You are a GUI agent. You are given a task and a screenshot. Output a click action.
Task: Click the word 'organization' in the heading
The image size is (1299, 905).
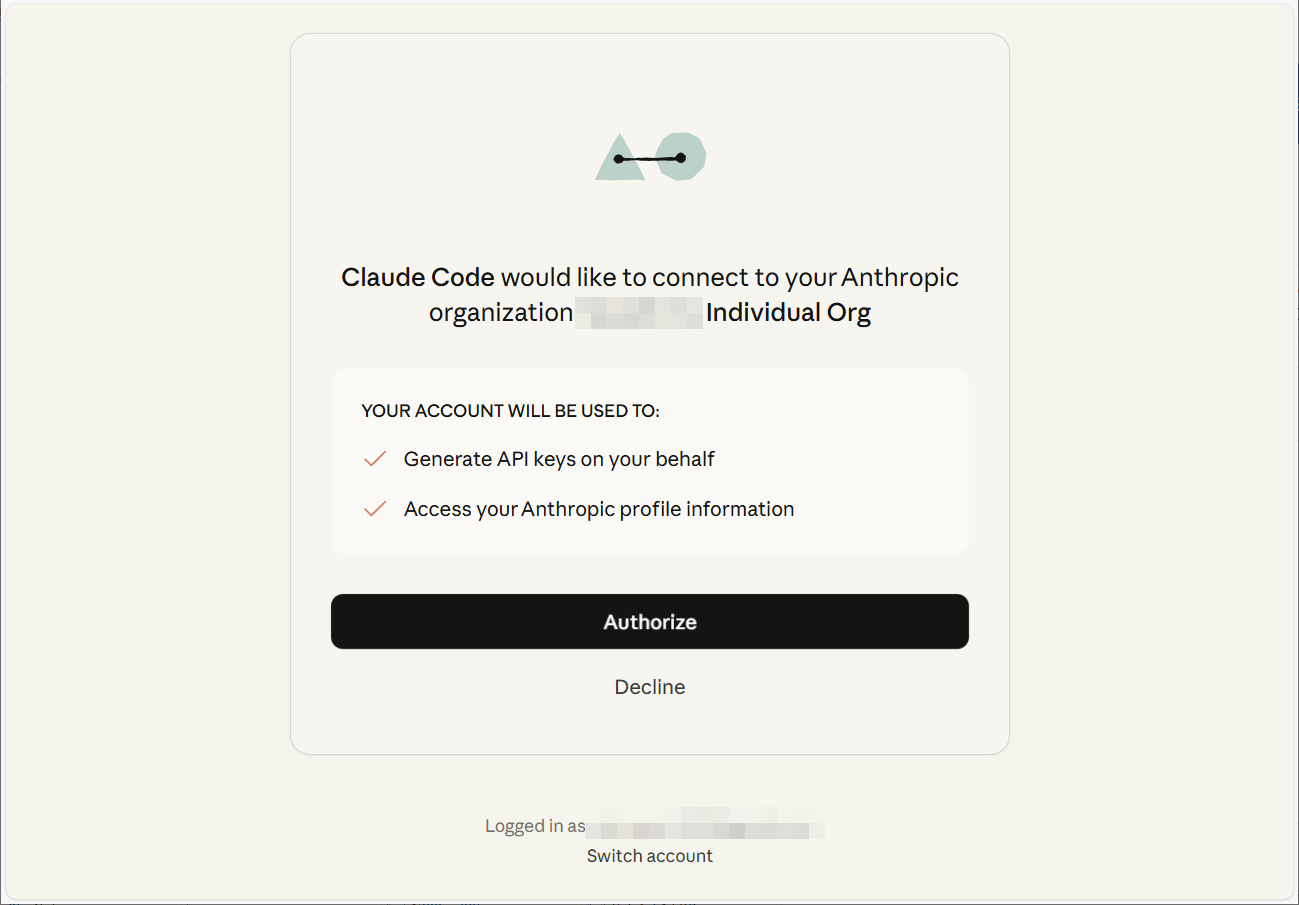coord(501,313)
